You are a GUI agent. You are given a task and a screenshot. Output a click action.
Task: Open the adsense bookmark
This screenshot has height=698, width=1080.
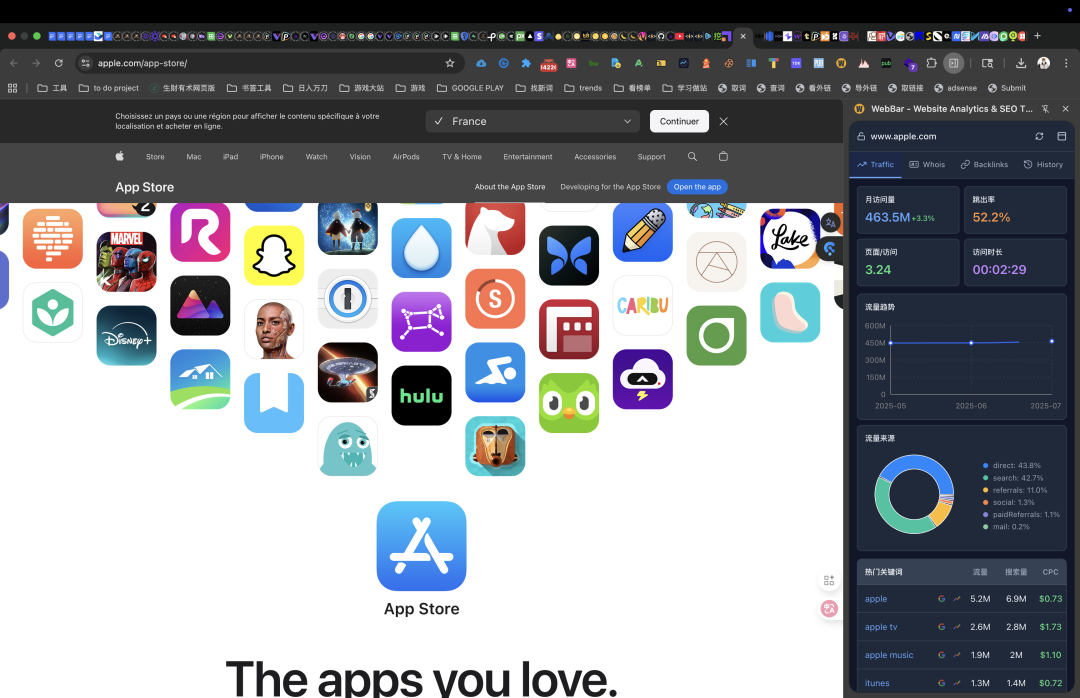coord(955,88)
